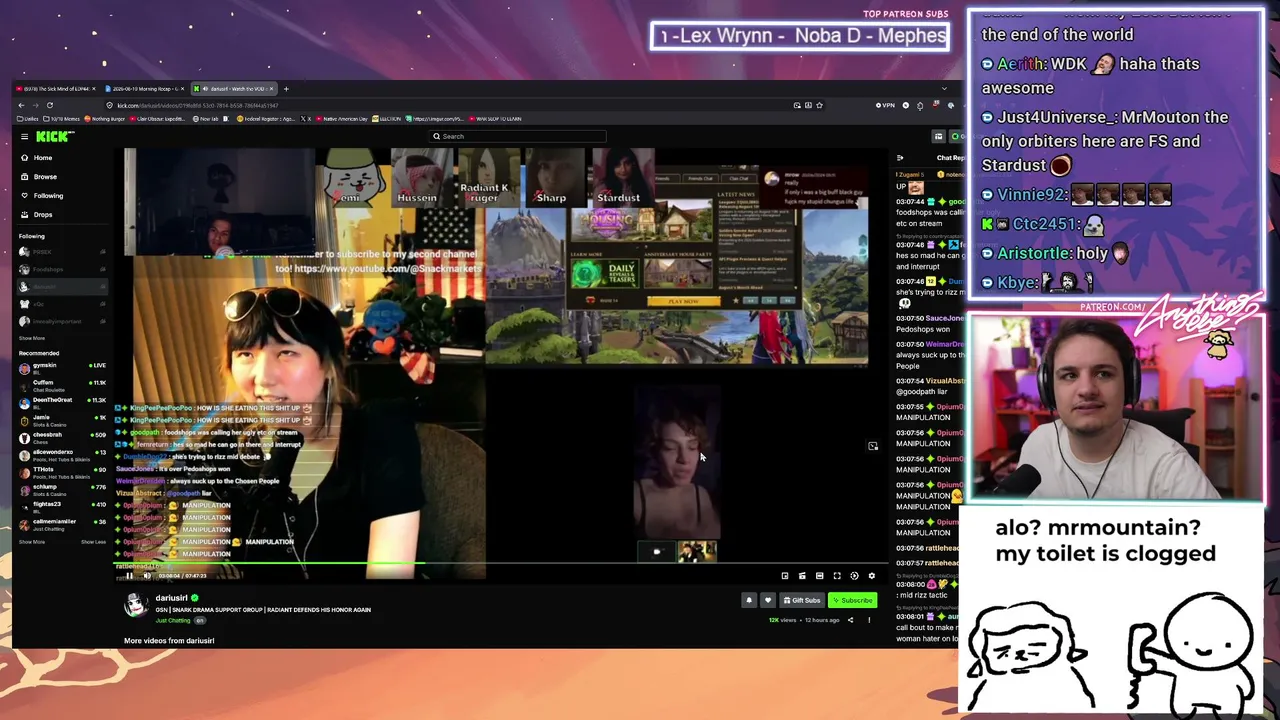Open the Native American Day bookmark
1280x720 pixels.
pyautogui.click(x=342, y=119)
